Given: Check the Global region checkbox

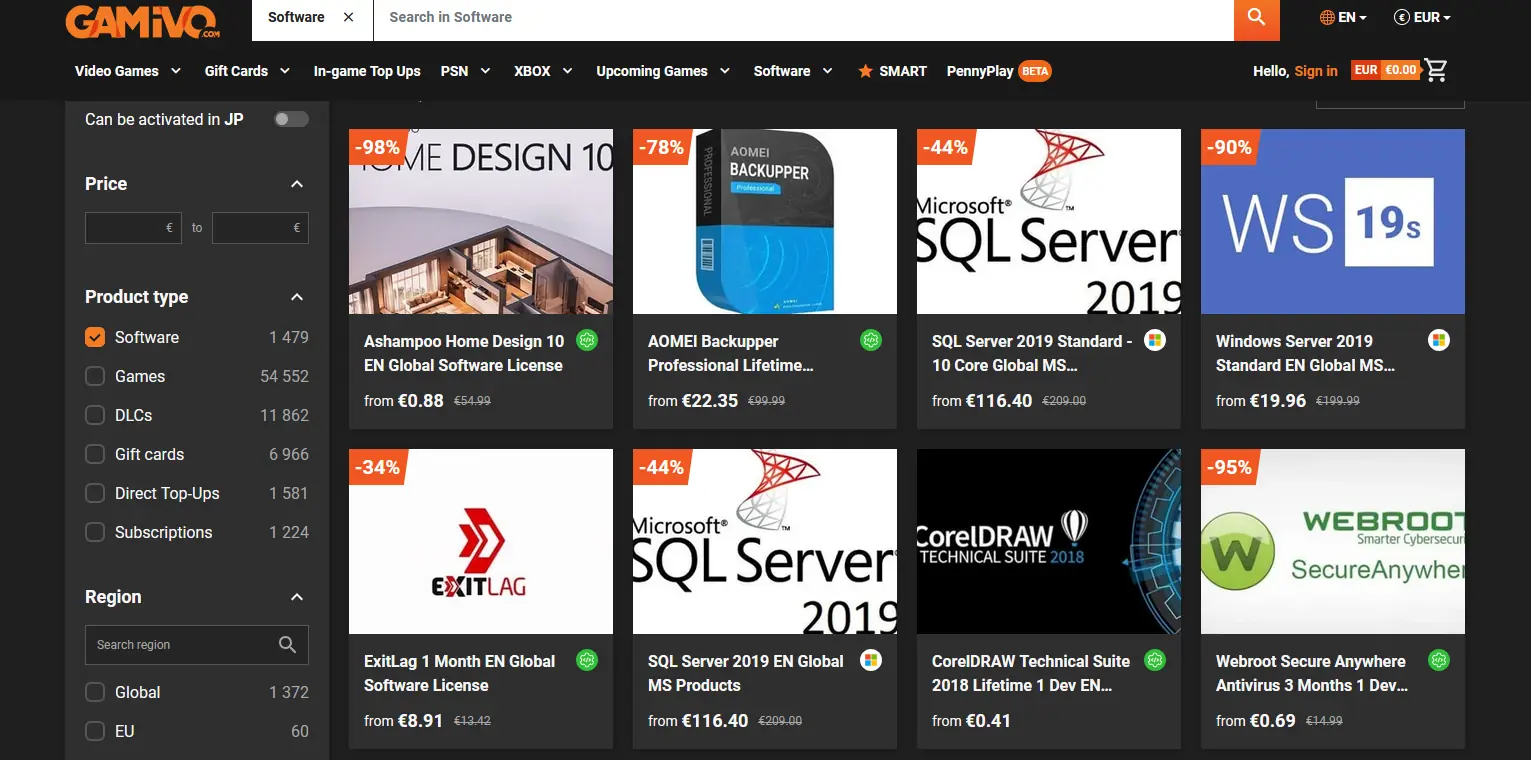Looking at the screenshot, I should pos(95,692).
